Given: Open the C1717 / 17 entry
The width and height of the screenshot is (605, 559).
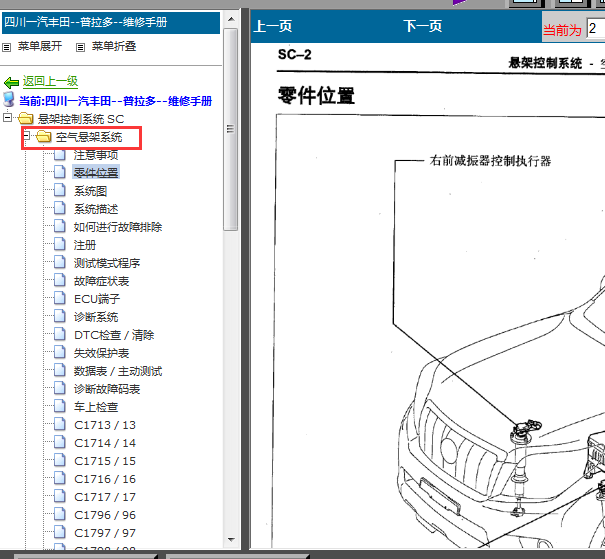Looking at the screenshot, I should [x=105, y=497].
